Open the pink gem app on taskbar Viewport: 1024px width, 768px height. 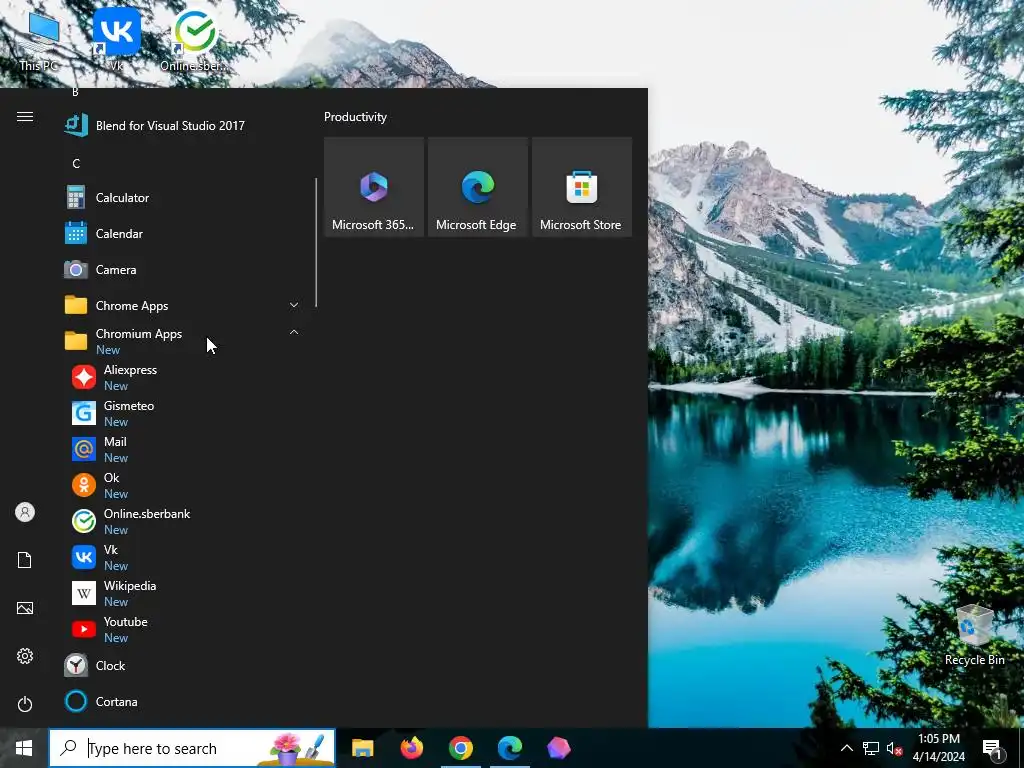click(558, 748)
